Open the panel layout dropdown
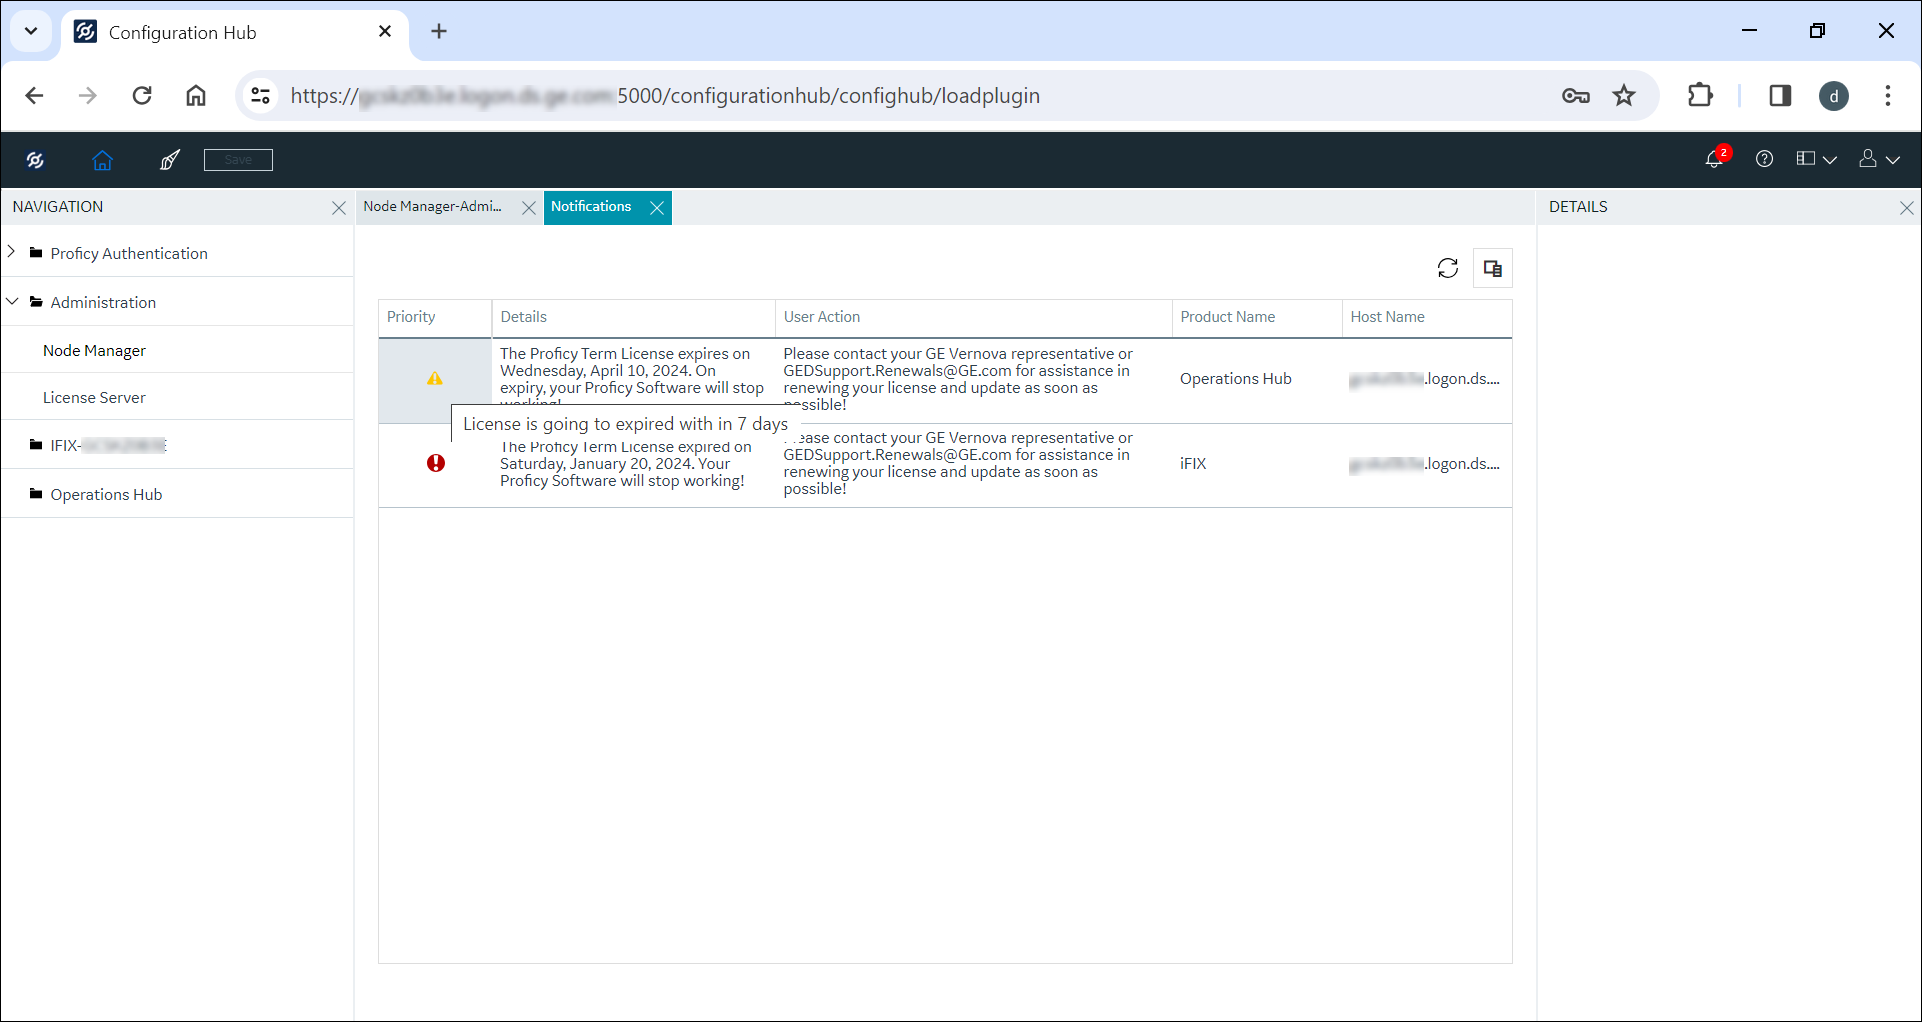This screenshot has height=1022, width=1922. coord(1816,159)
